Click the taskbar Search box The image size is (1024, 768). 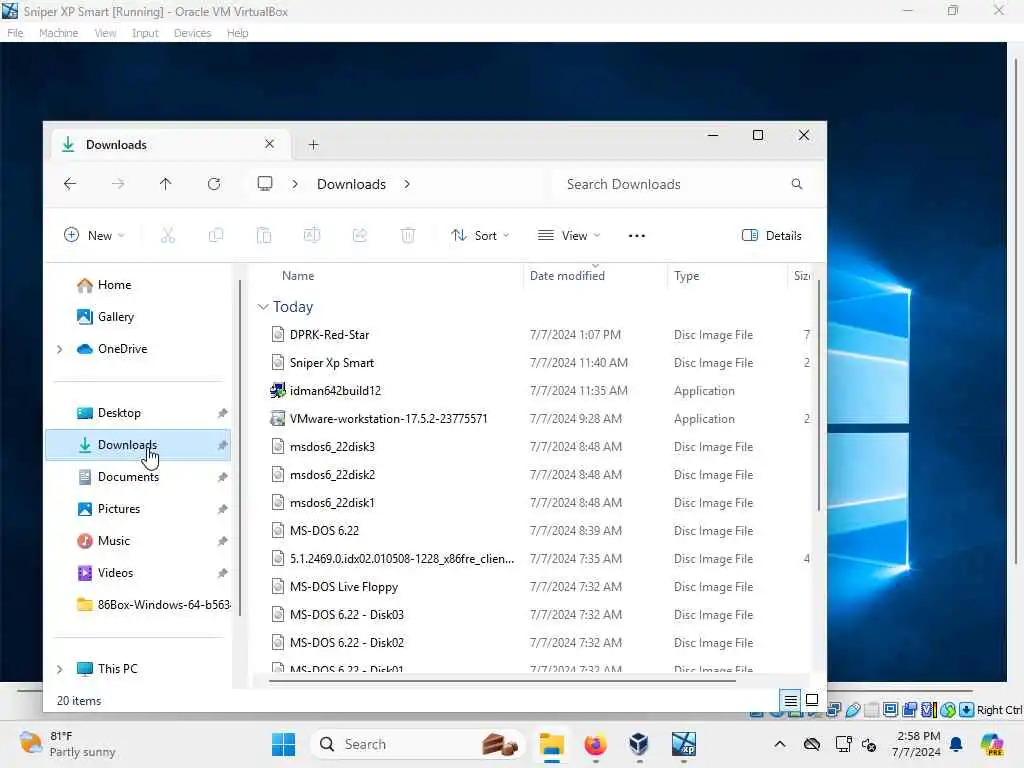pos(418,744)
